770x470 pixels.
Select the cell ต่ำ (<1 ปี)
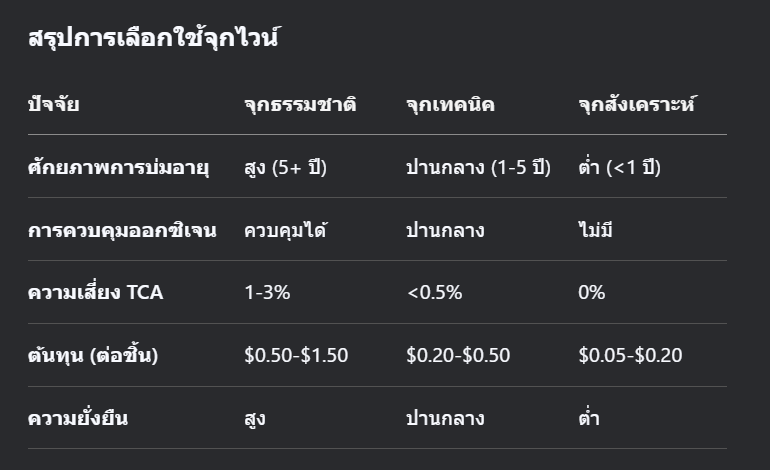[x=619, y=167]
